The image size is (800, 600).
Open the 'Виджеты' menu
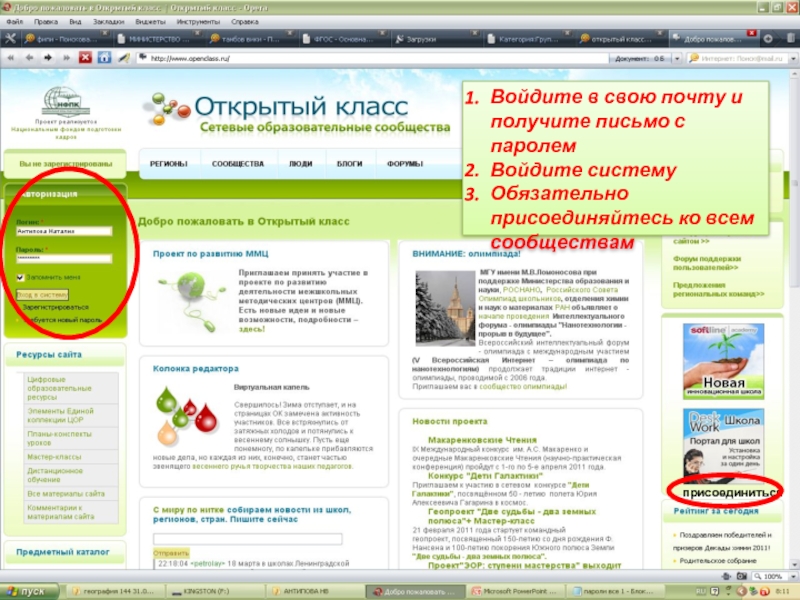coord(151,22)
